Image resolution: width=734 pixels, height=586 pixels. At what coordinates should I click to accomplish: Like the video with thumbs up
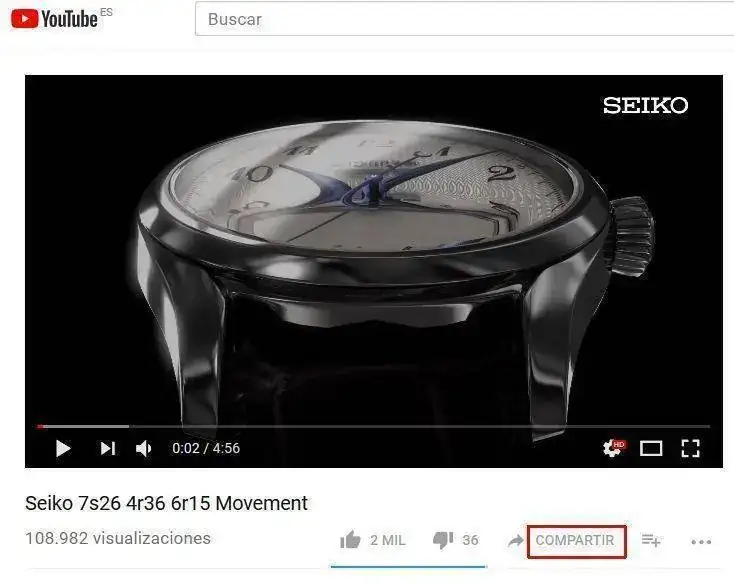click(x=350, y=540)
